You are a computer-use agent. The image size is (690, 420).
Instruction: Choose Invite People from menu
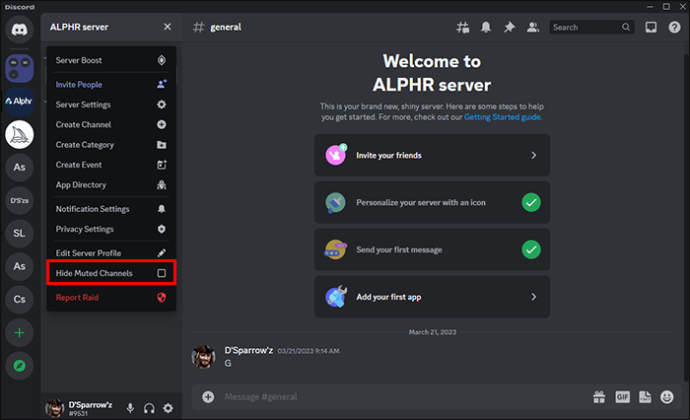click(111, 85)
